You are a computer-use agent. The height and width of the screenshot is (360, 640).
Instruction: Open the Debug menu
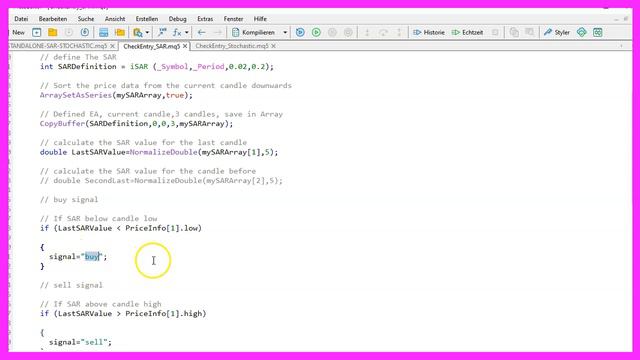[178, 19]
